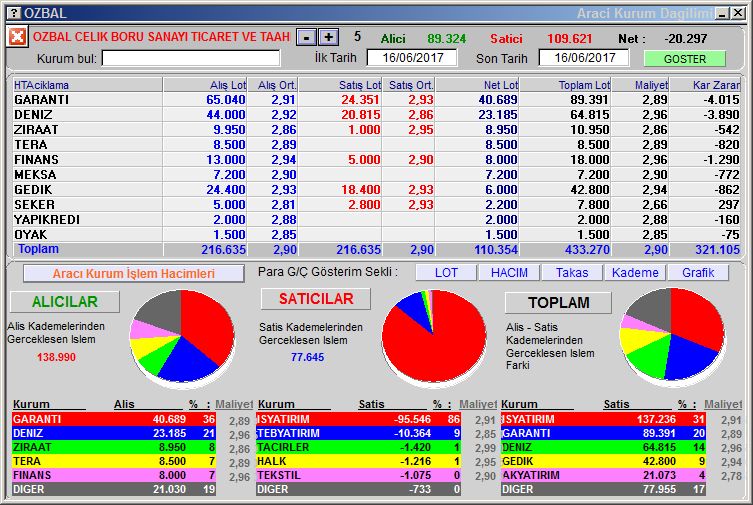Increase the count with plus button
This screenshot has height=505, width=753.
328,37
